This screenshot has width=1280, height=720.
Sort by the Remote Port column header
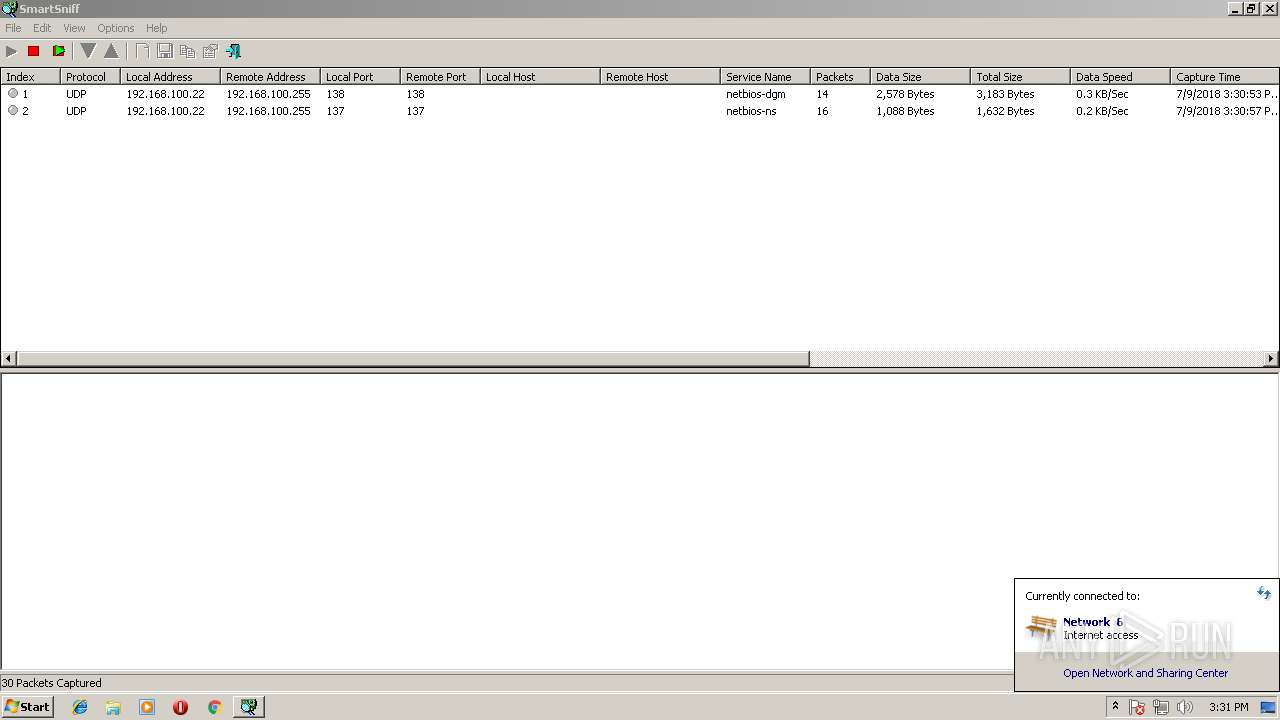[x=440, y=77]
